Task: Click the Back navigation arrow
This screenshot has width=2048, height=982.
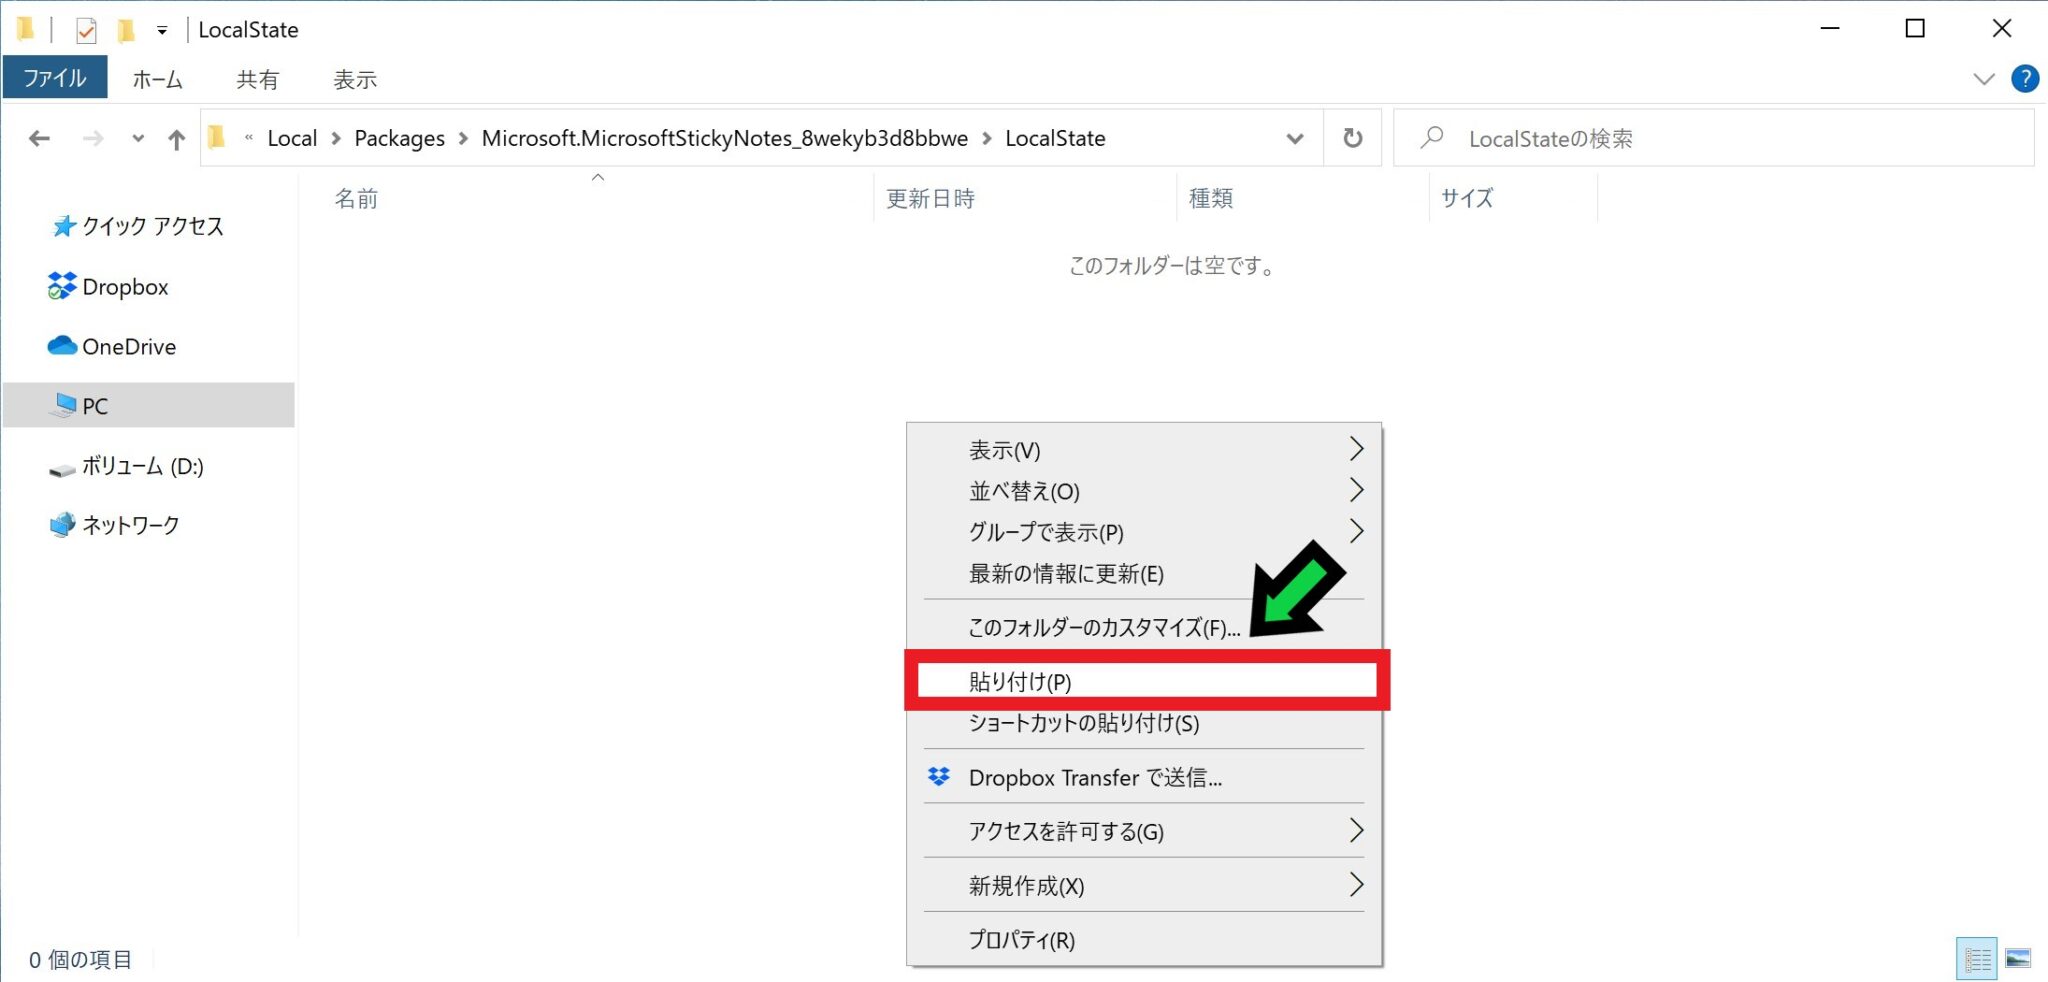Action: click(40, 139)
